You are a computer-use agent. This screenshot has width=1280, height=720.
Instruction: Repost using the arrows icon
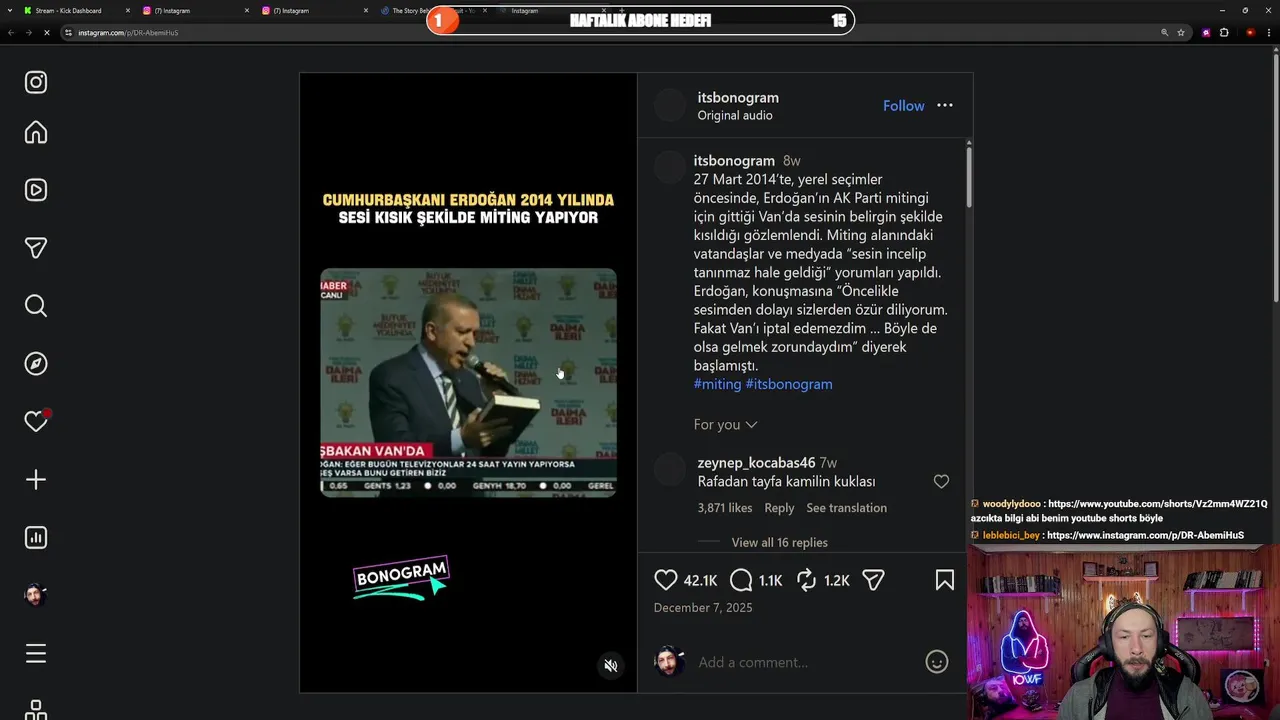coord(806,580)
